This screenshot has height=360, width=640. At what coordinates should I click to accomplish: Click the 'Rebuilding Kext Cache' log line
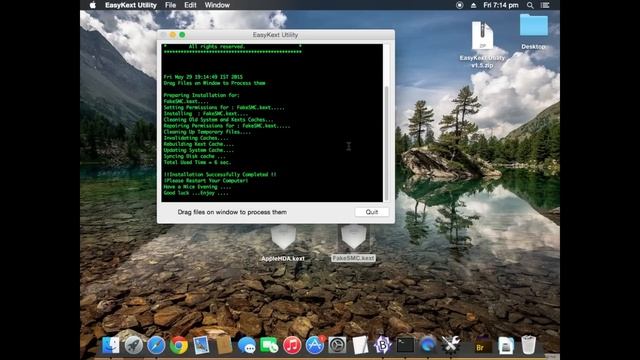(x=199, y=144)
